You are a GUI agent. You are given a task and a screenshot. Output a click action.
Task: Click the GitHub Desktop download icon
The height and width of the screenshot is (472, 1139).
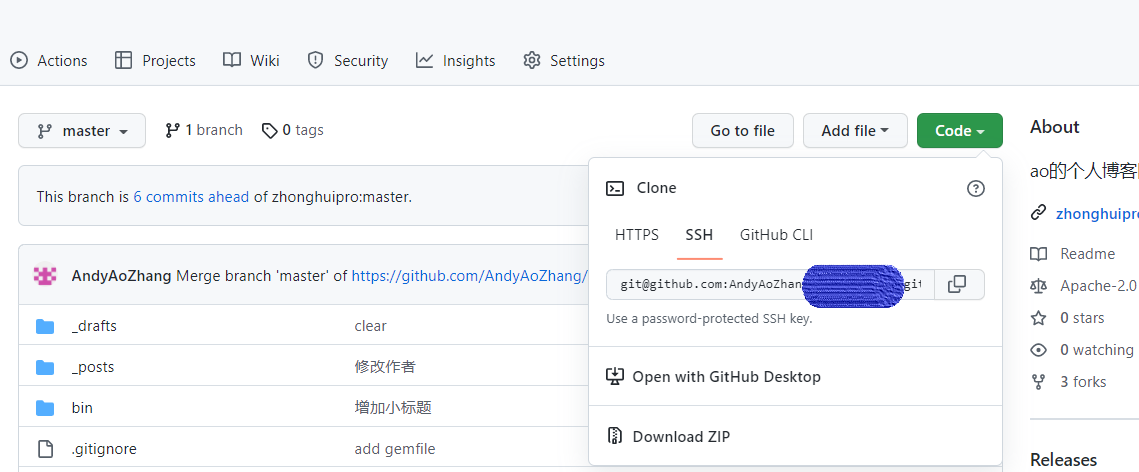615,376
